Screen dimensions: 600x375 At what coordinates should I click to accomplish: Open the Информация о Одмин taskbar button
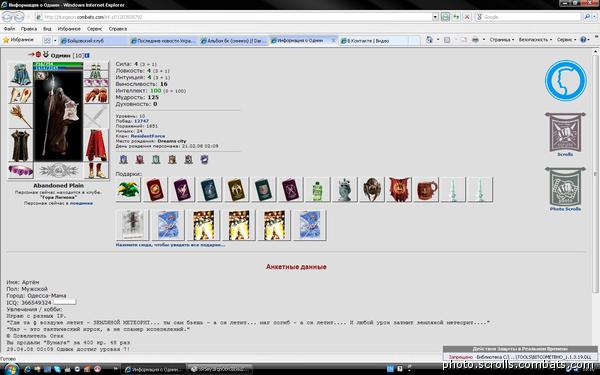click(x=153, y=369)
